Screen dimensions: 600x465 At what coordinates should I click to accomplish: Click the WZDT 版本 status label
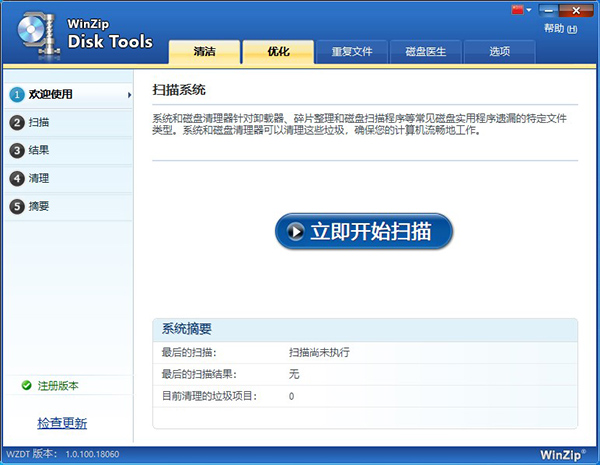pos(32,454)
